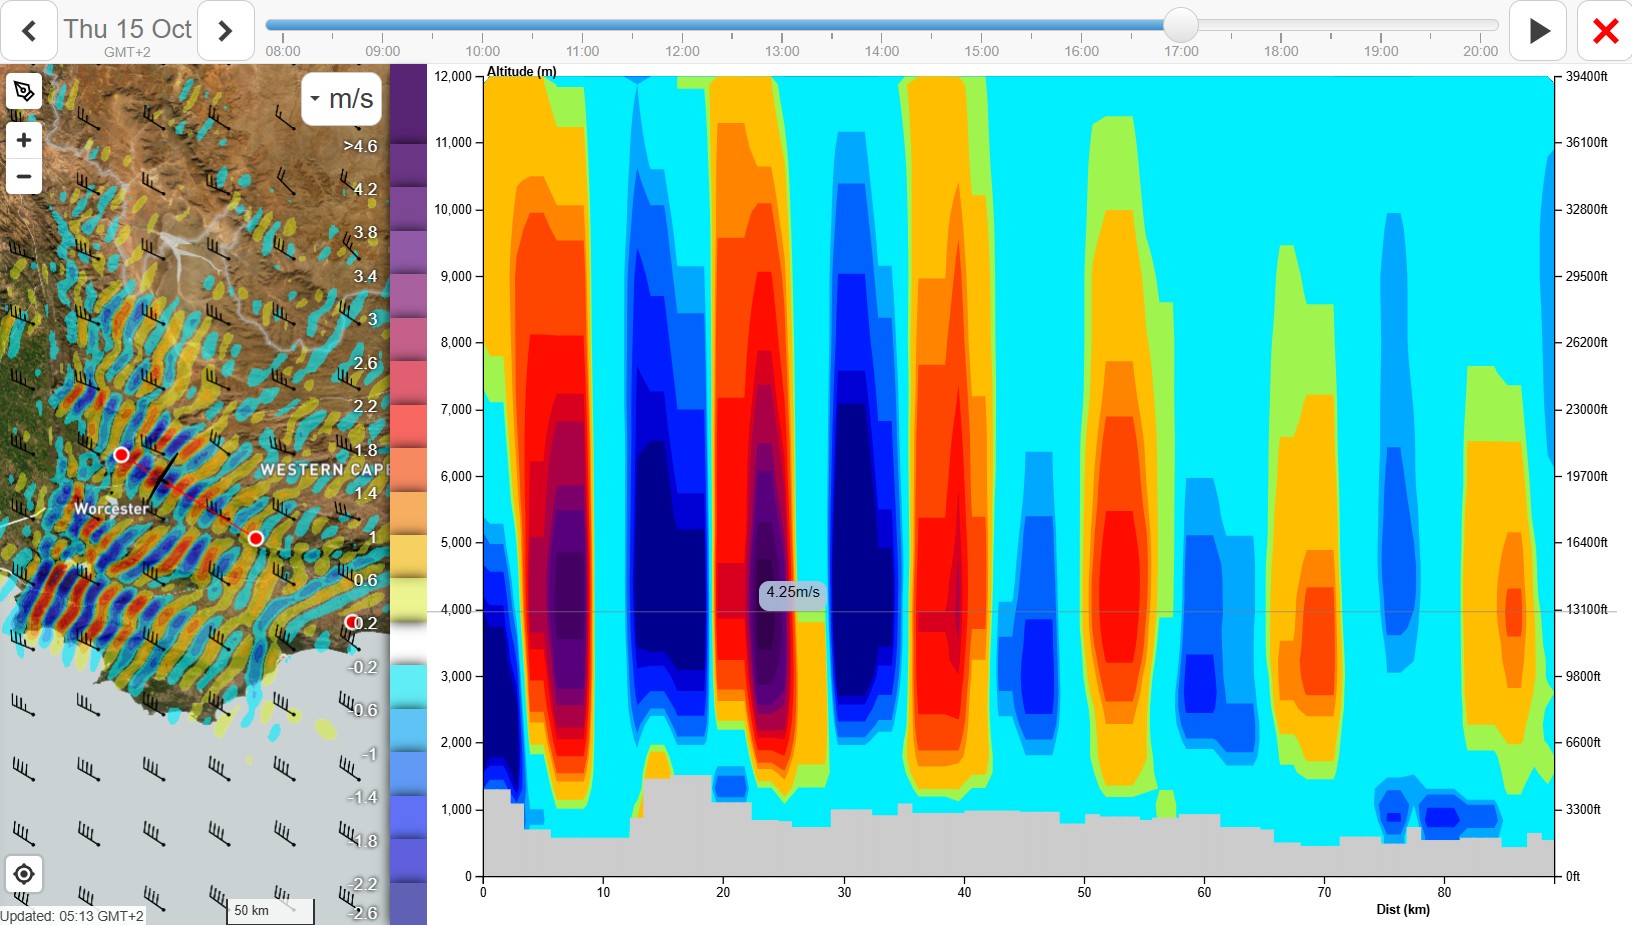
Task: Go to the previous day arrow
Action: [29, 31]
